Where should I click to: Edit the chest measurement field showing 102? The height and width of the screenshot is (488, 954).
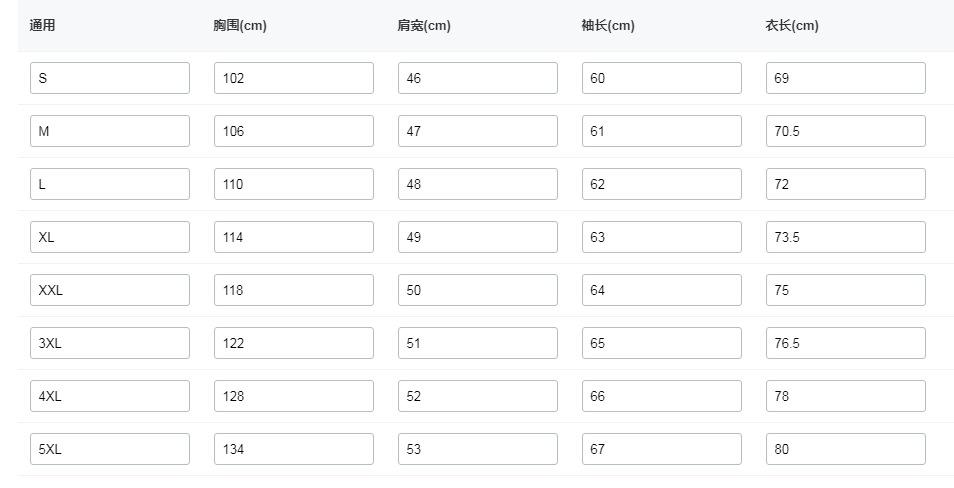coord(294,78)
